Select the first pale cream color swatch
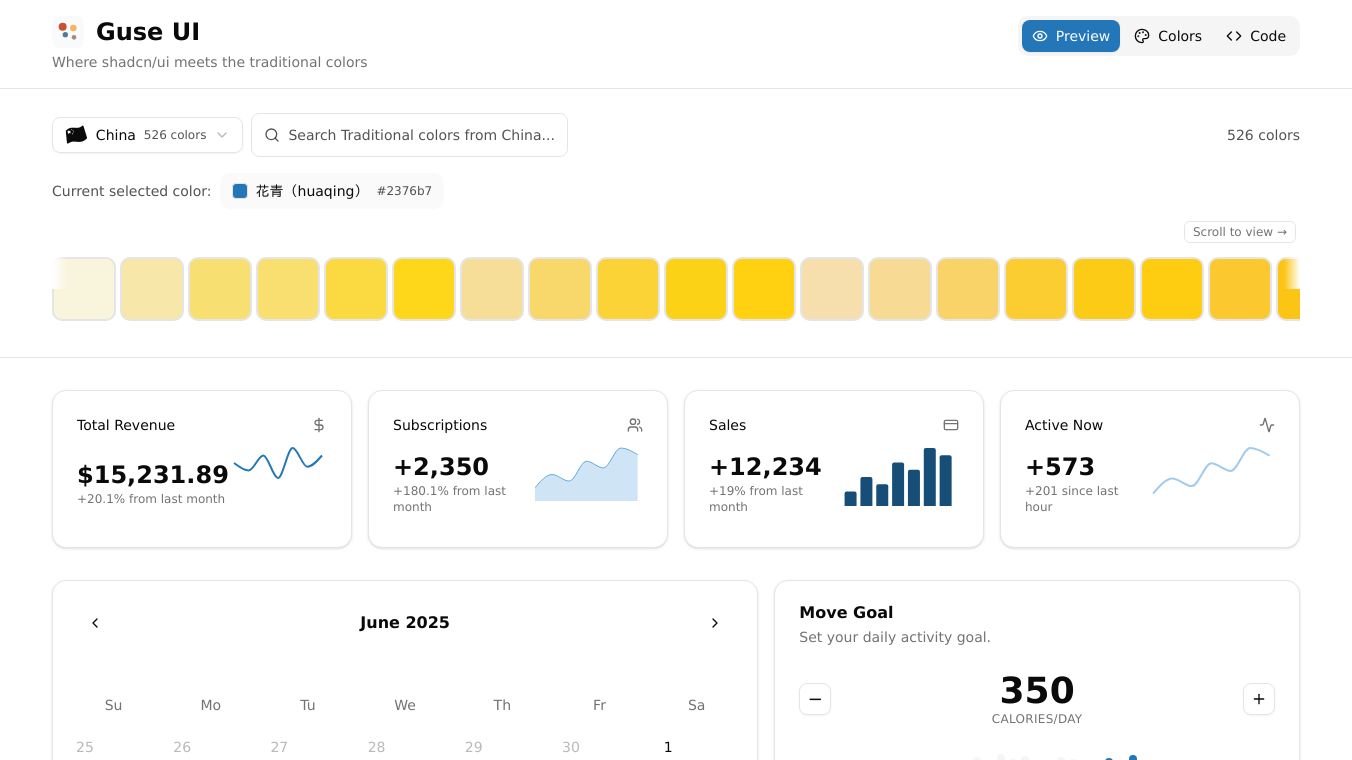This screenshot has height=760, width=1352. [x=85, y=289]
